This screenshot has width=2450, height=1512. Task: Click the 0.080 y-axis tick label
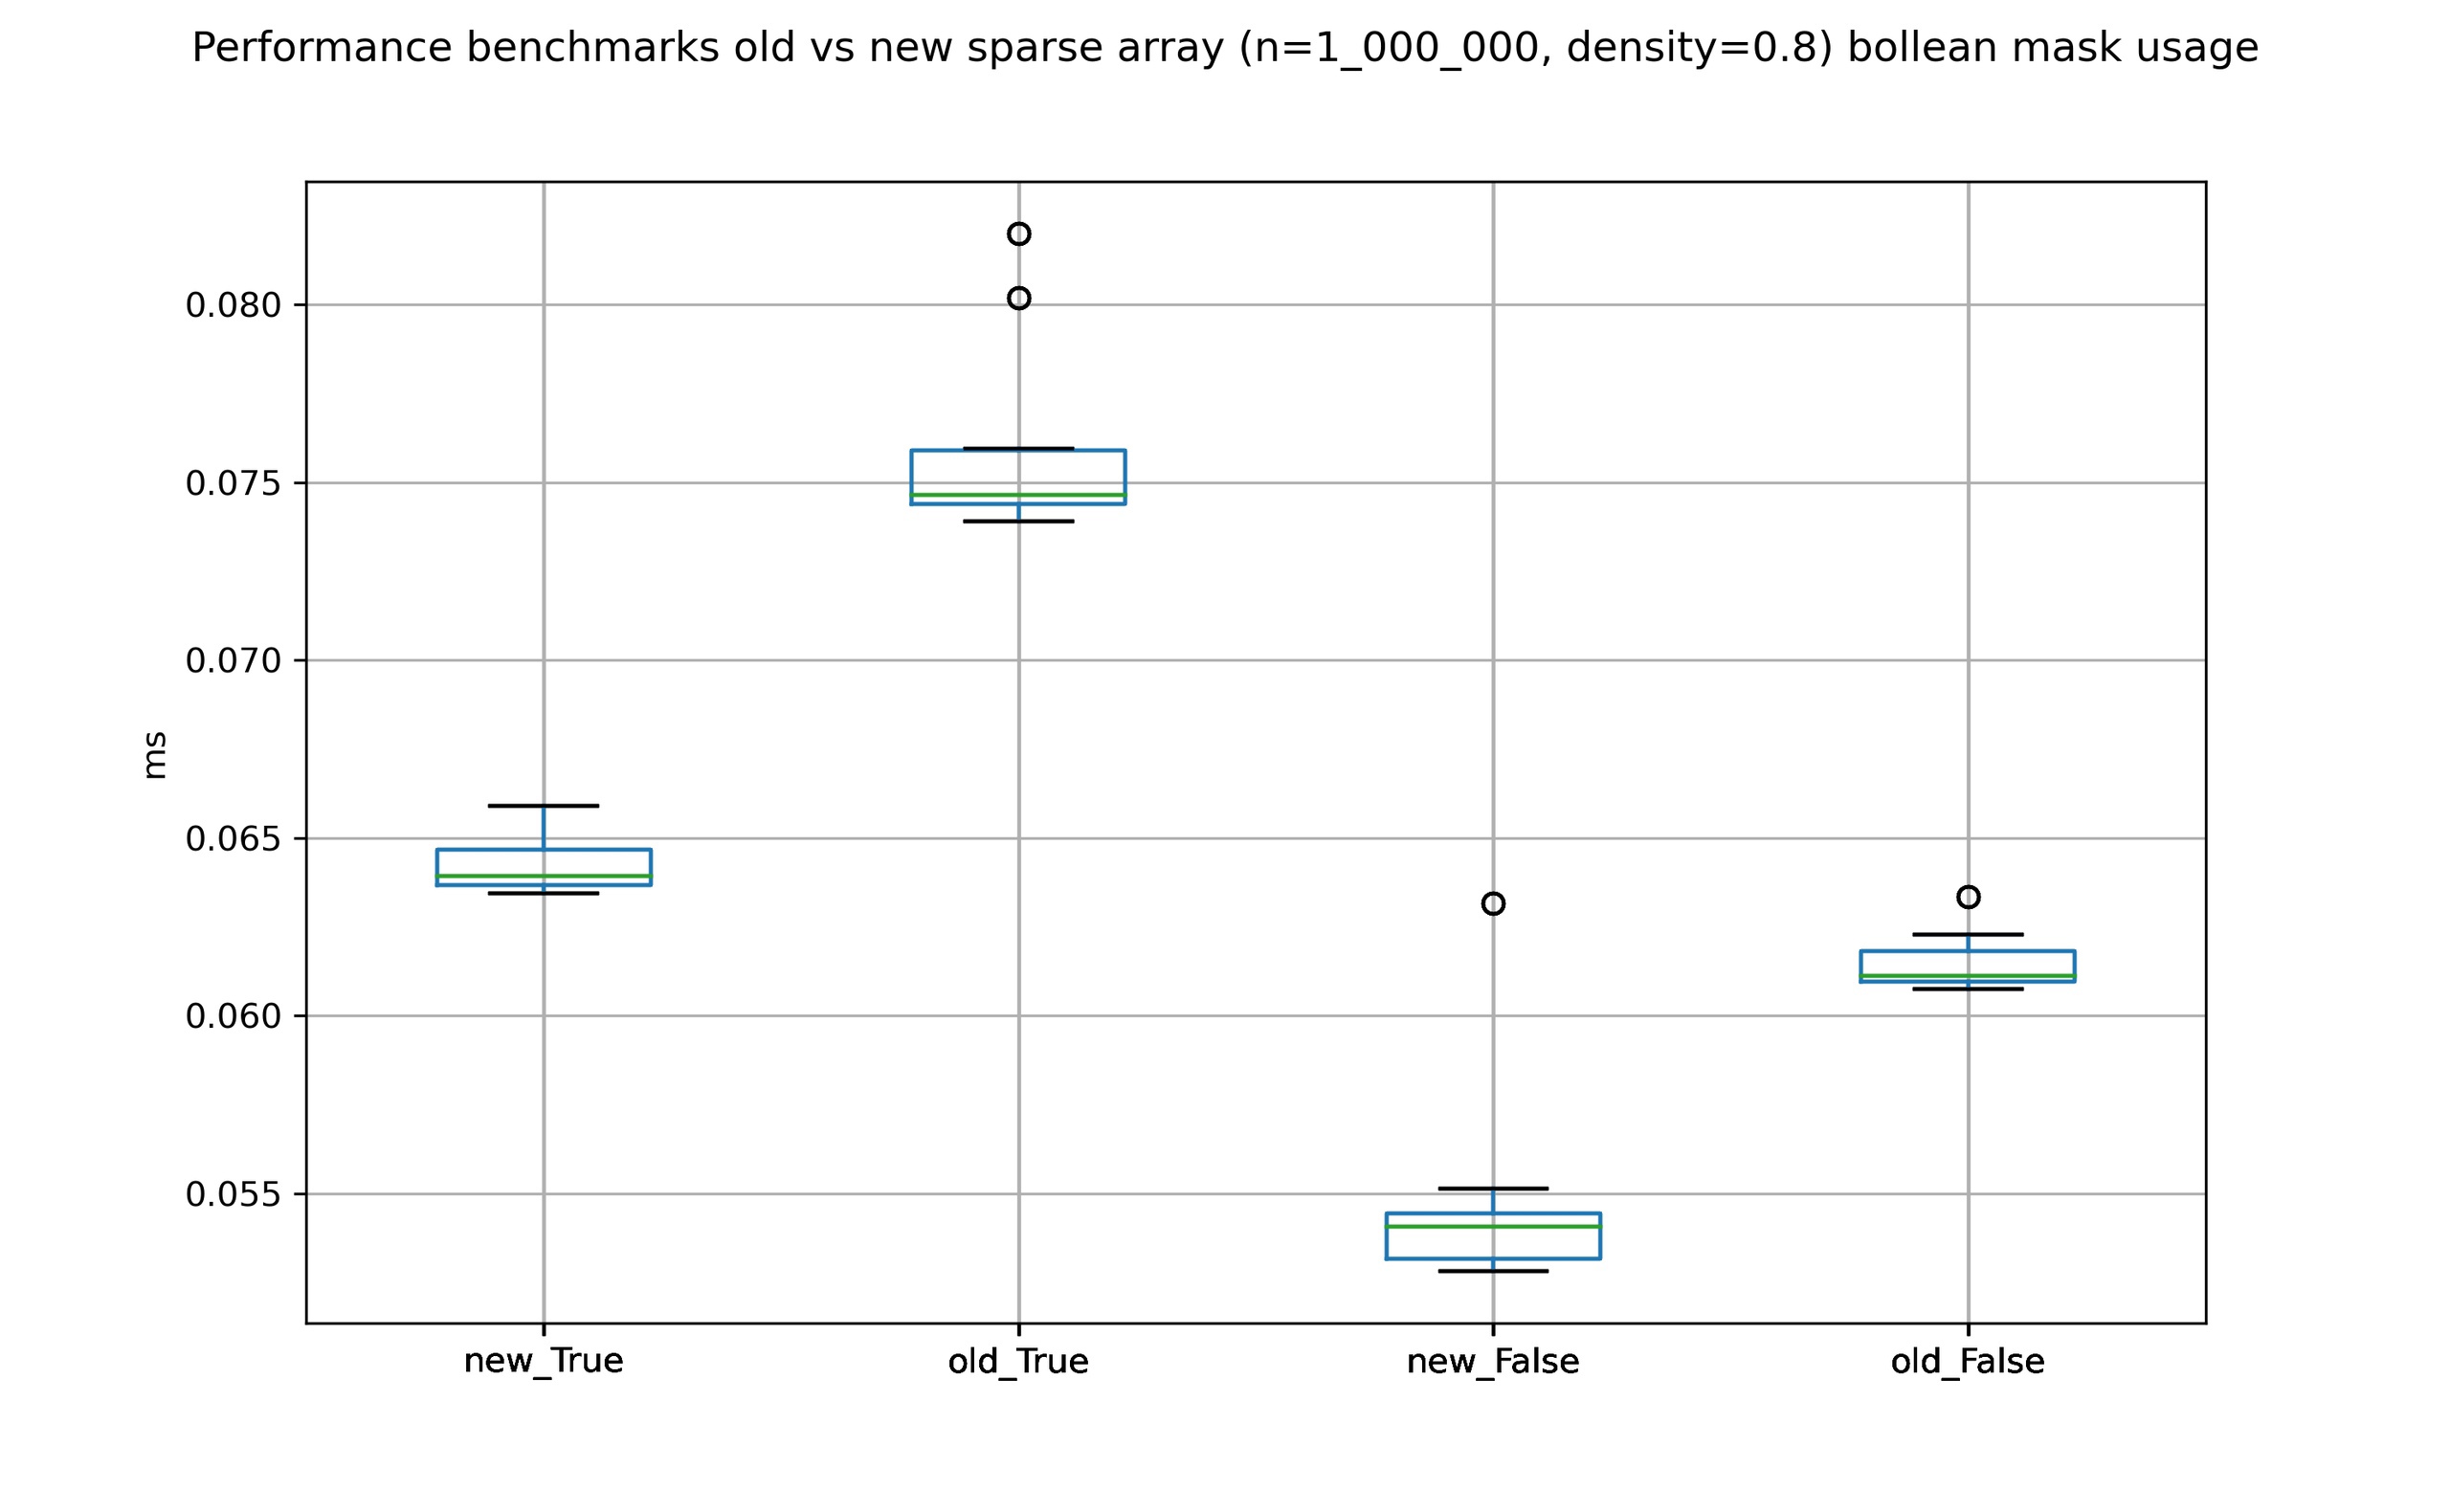coord(234,306)
